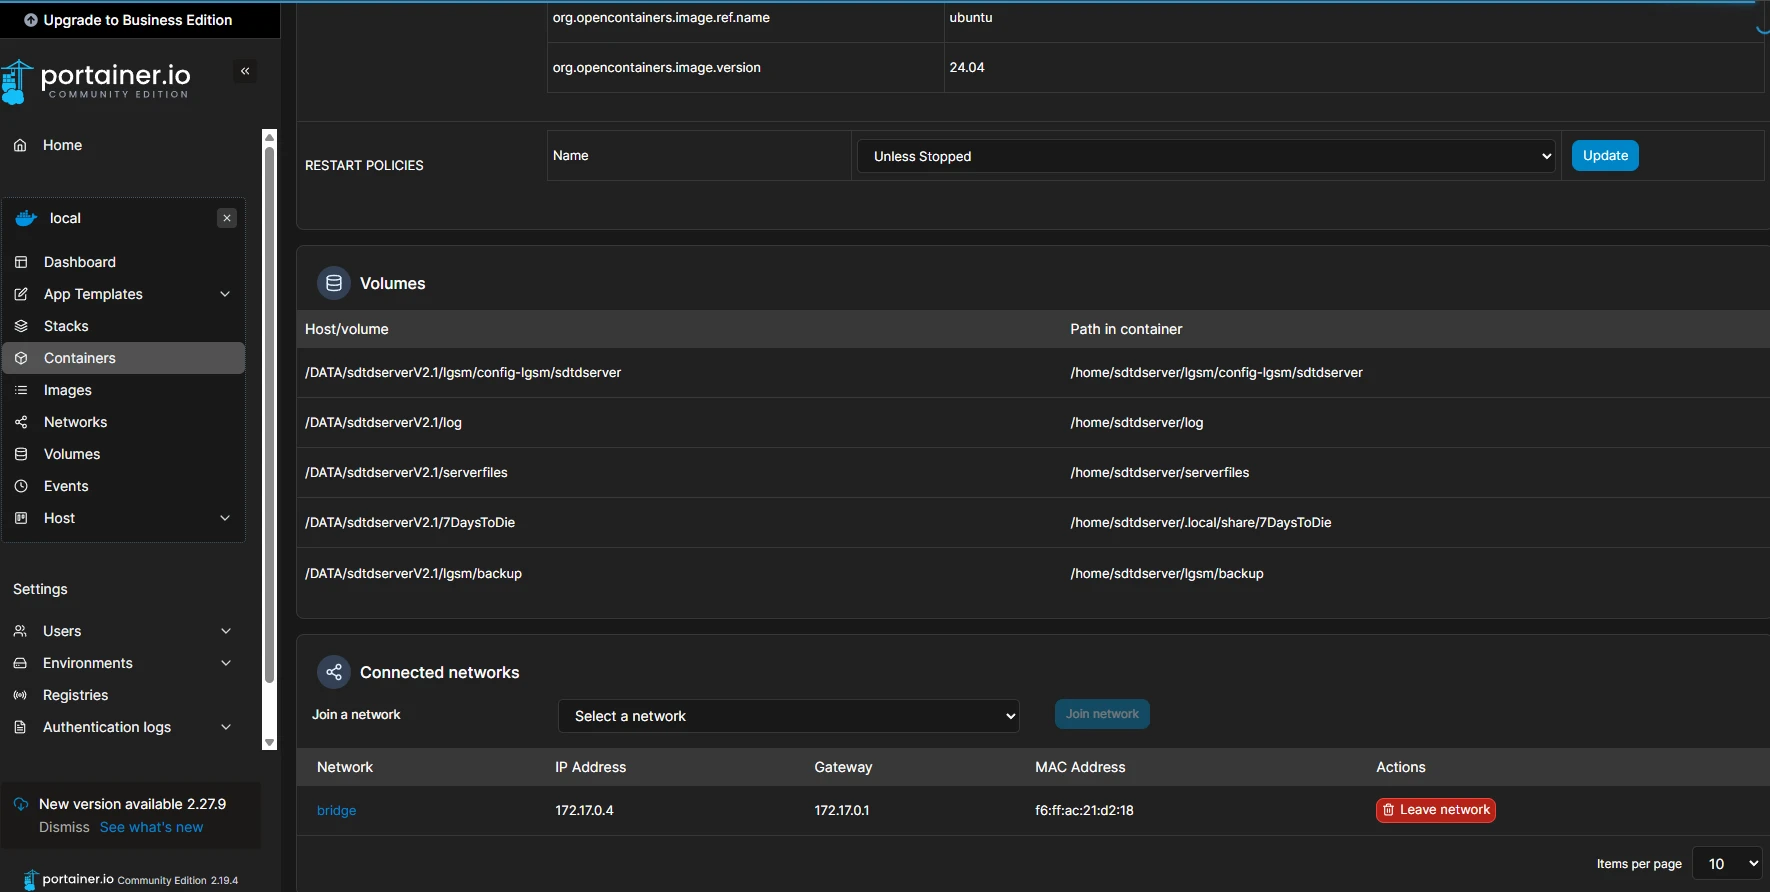The height and width of the screenshot is (892, 1770).
Task: Expand the App Templates submenu chevron
Action: [225, 294]
